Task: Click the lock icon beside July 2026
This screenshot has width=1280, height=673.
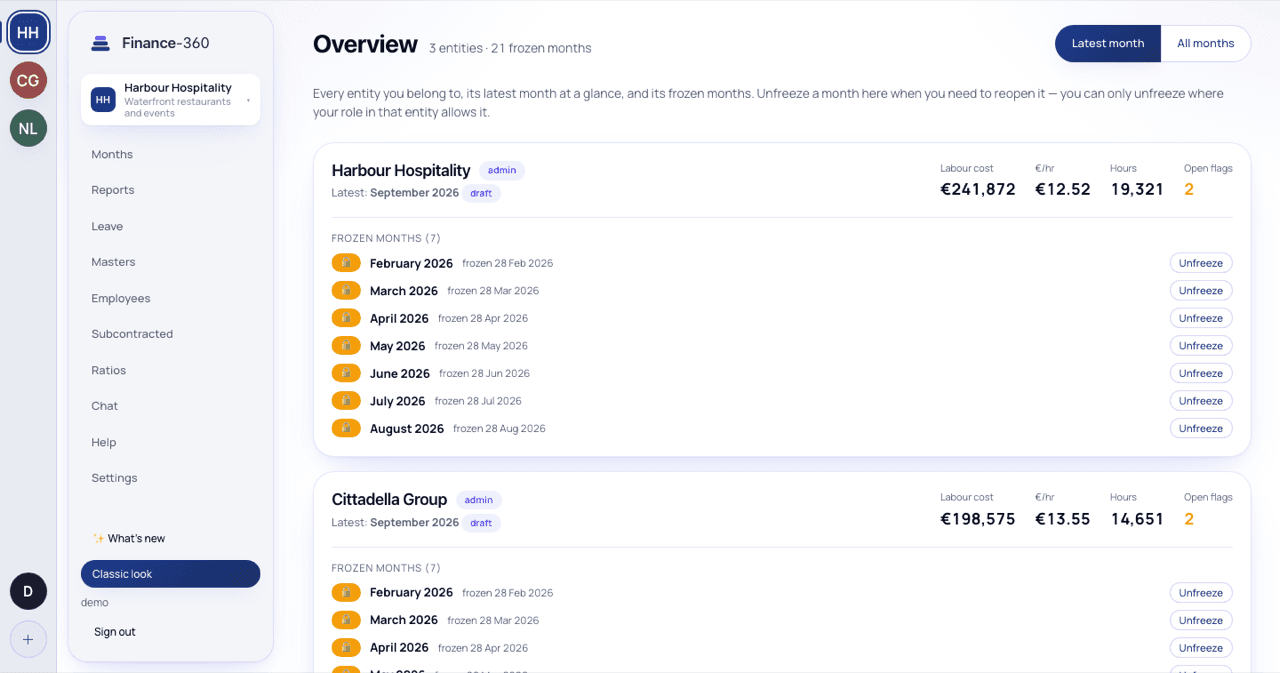Action: tap(346, 401)
